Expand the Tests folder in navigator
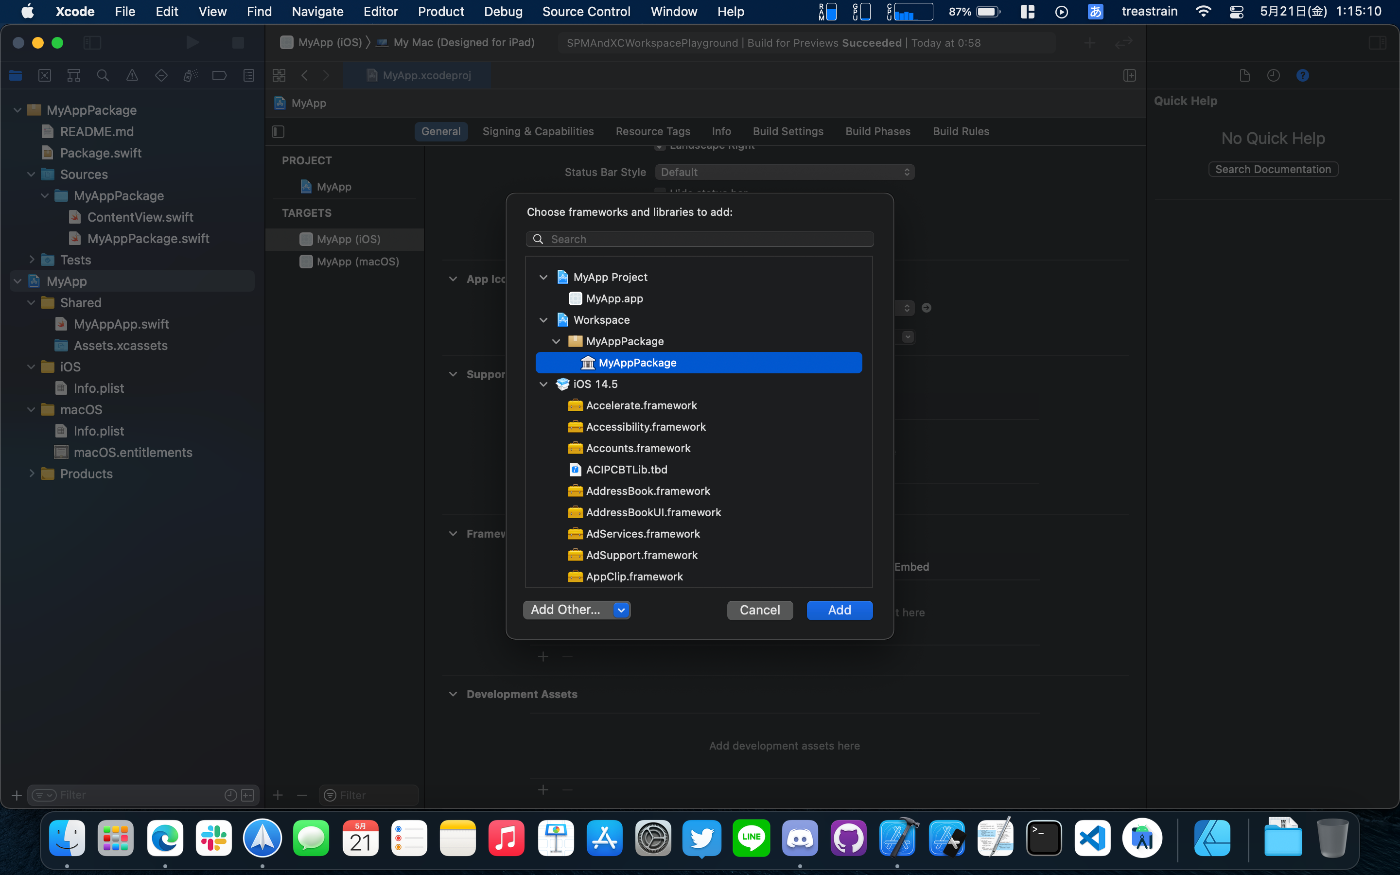 click(31, 260)
